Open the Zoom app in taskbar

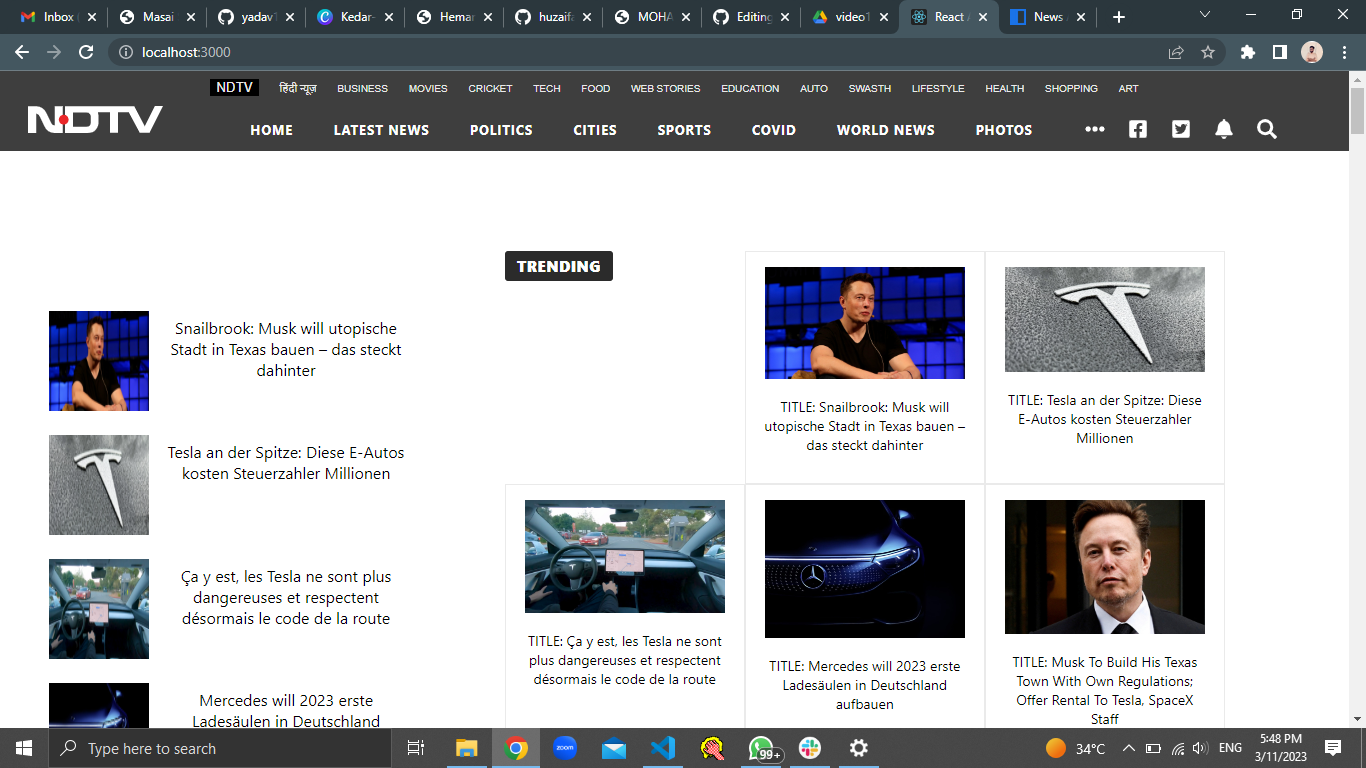[x=565, y=748]
